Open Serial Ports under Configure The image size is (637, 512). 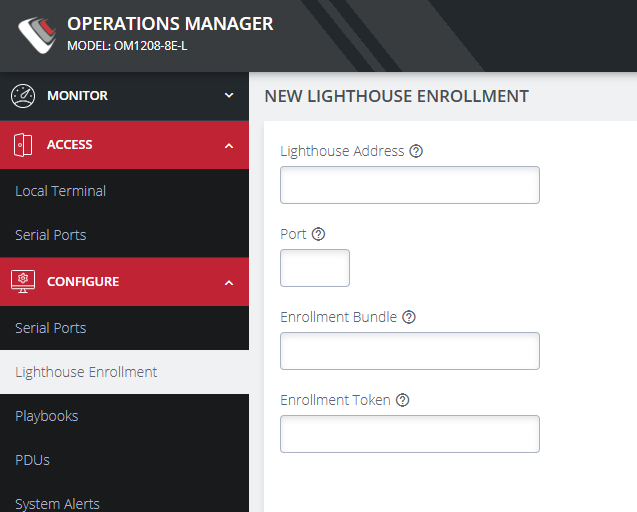point(124,328)
